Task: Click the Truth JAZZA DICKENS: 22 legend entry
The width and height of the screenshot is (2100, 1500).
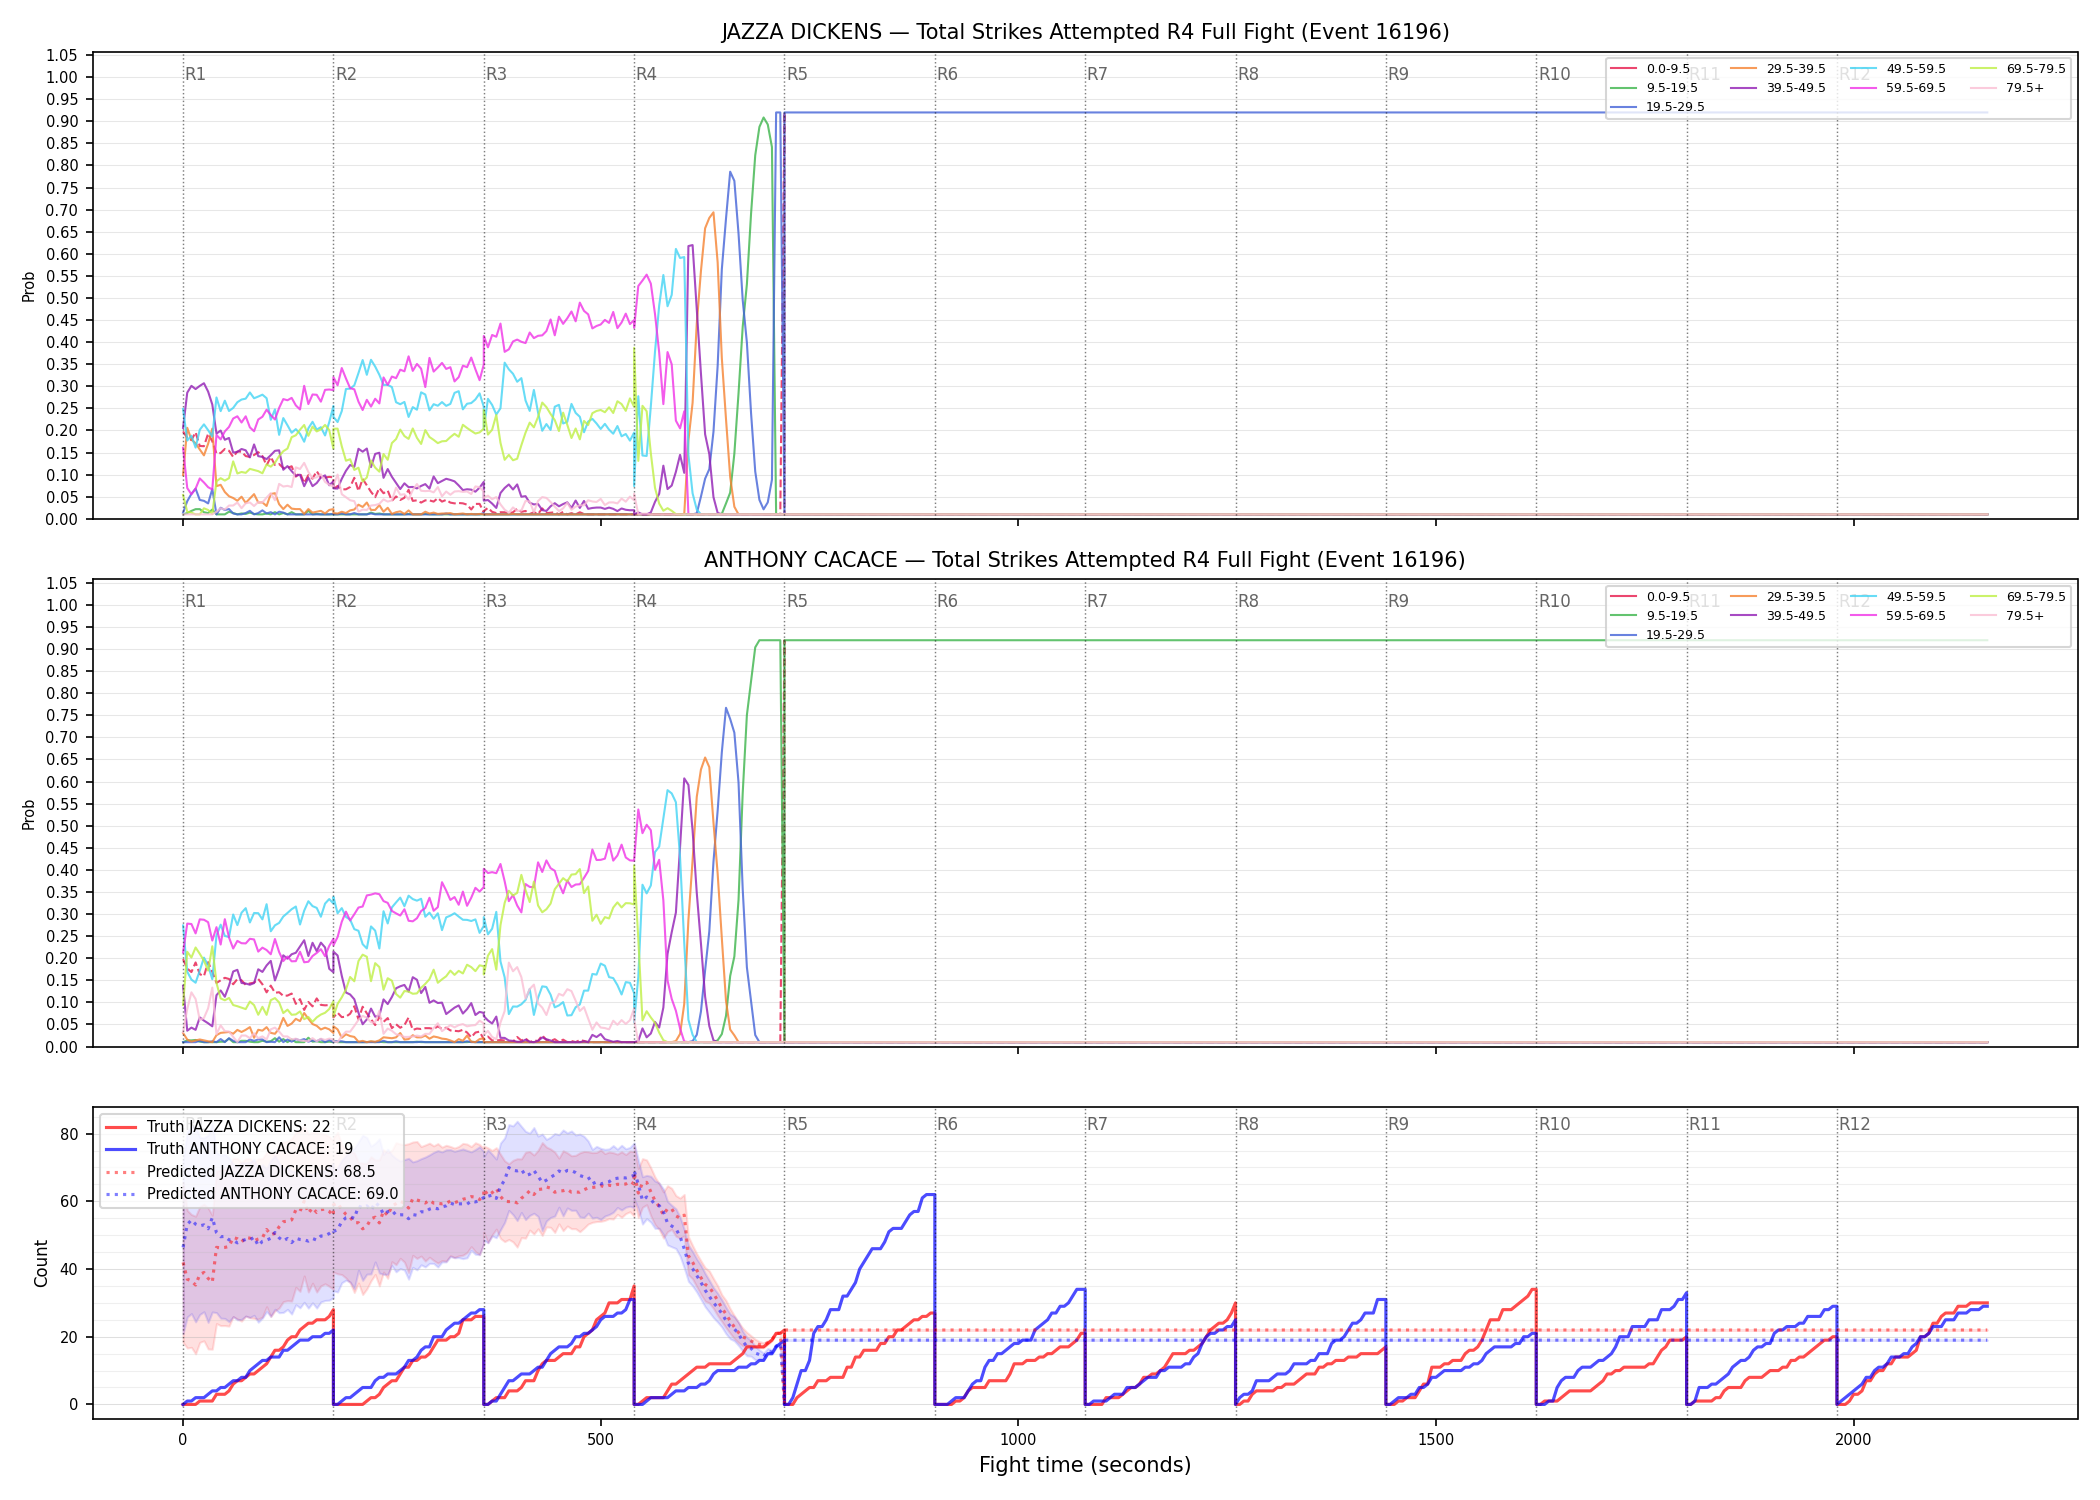Action: (x=217, y=1127)
